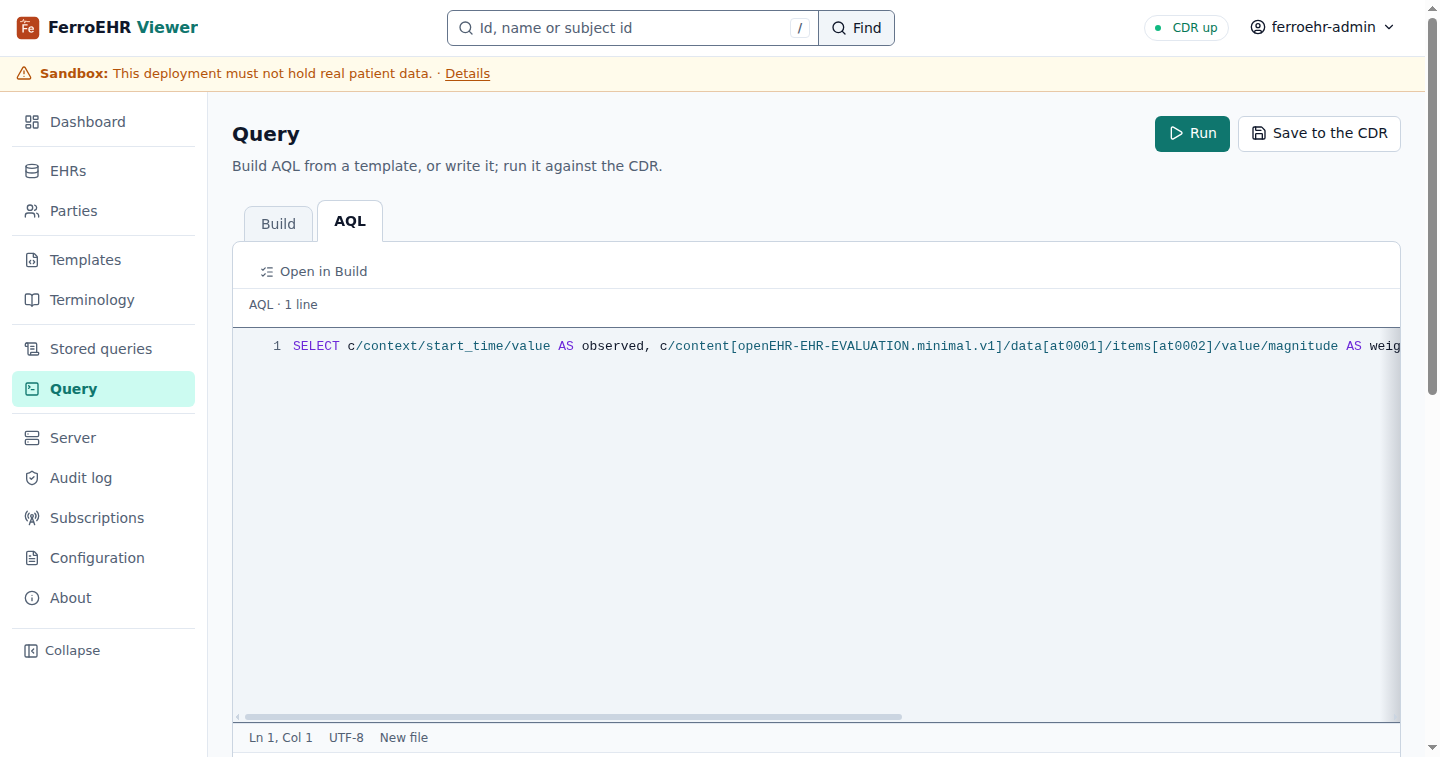The image size is (1440, 757).
Task: Click the Server rack icon
Action: tap(32, 438)
